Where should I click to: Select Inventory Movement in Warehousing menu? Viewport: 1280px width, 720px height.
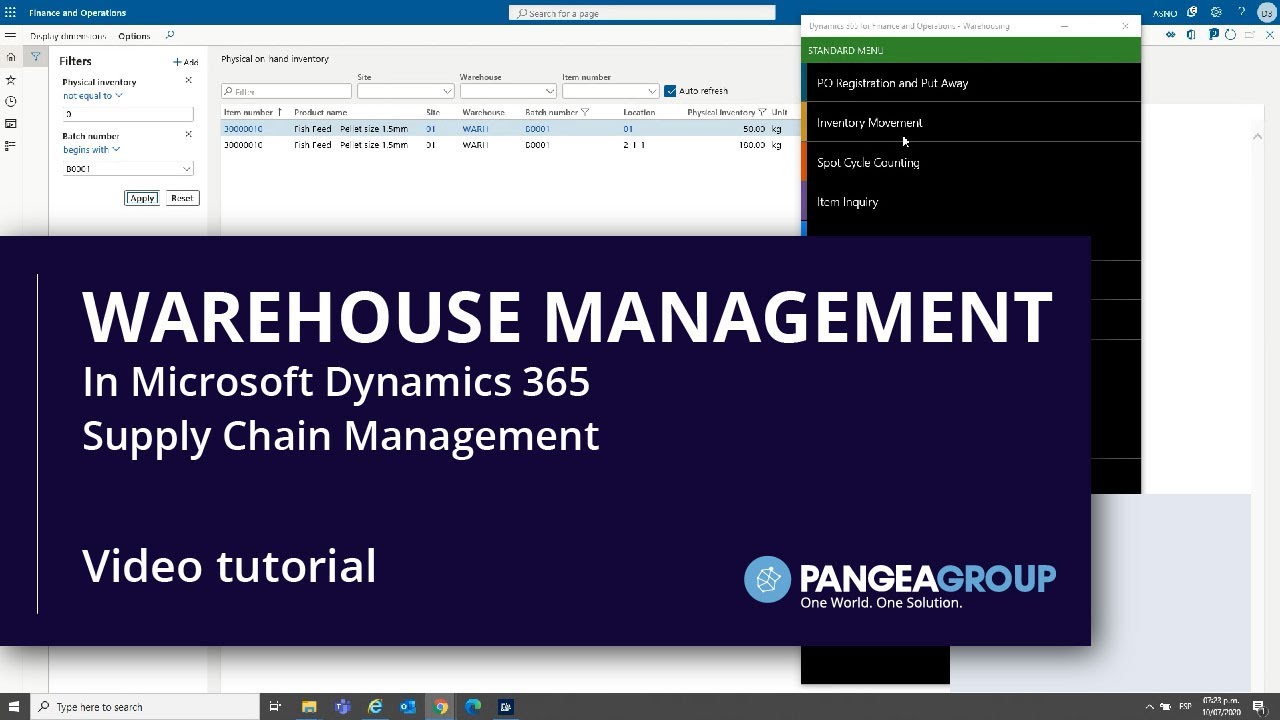(x=971, y=122)
